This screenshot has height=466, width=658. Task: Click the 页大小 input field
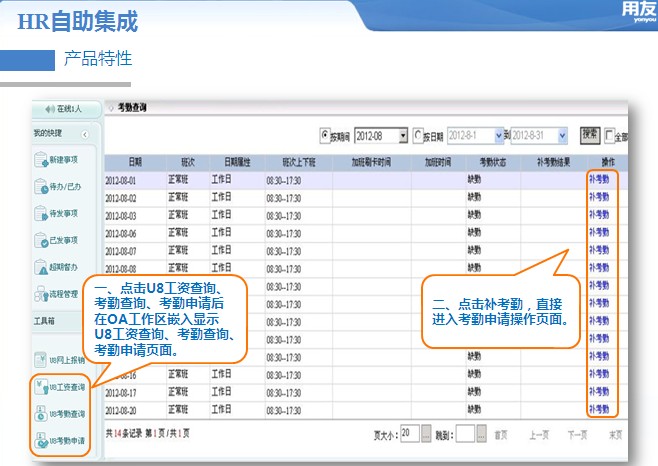coord(410,434)
